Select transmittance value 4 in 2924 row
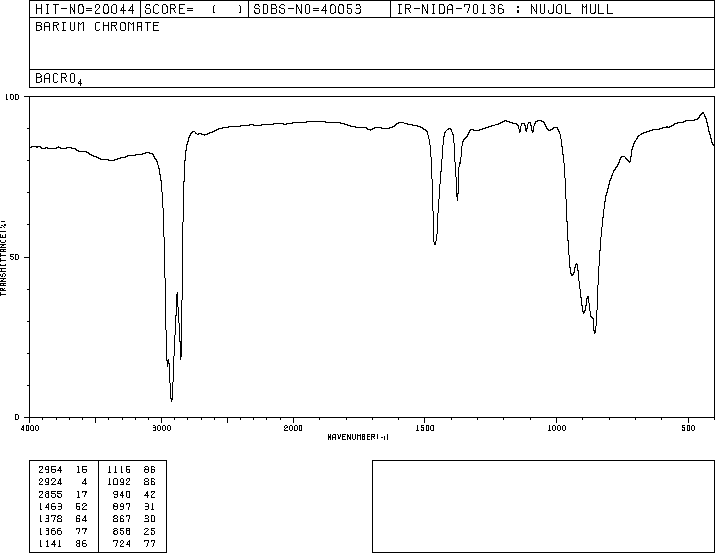Viewport: 715px width, 553px height. pos(84,481)
